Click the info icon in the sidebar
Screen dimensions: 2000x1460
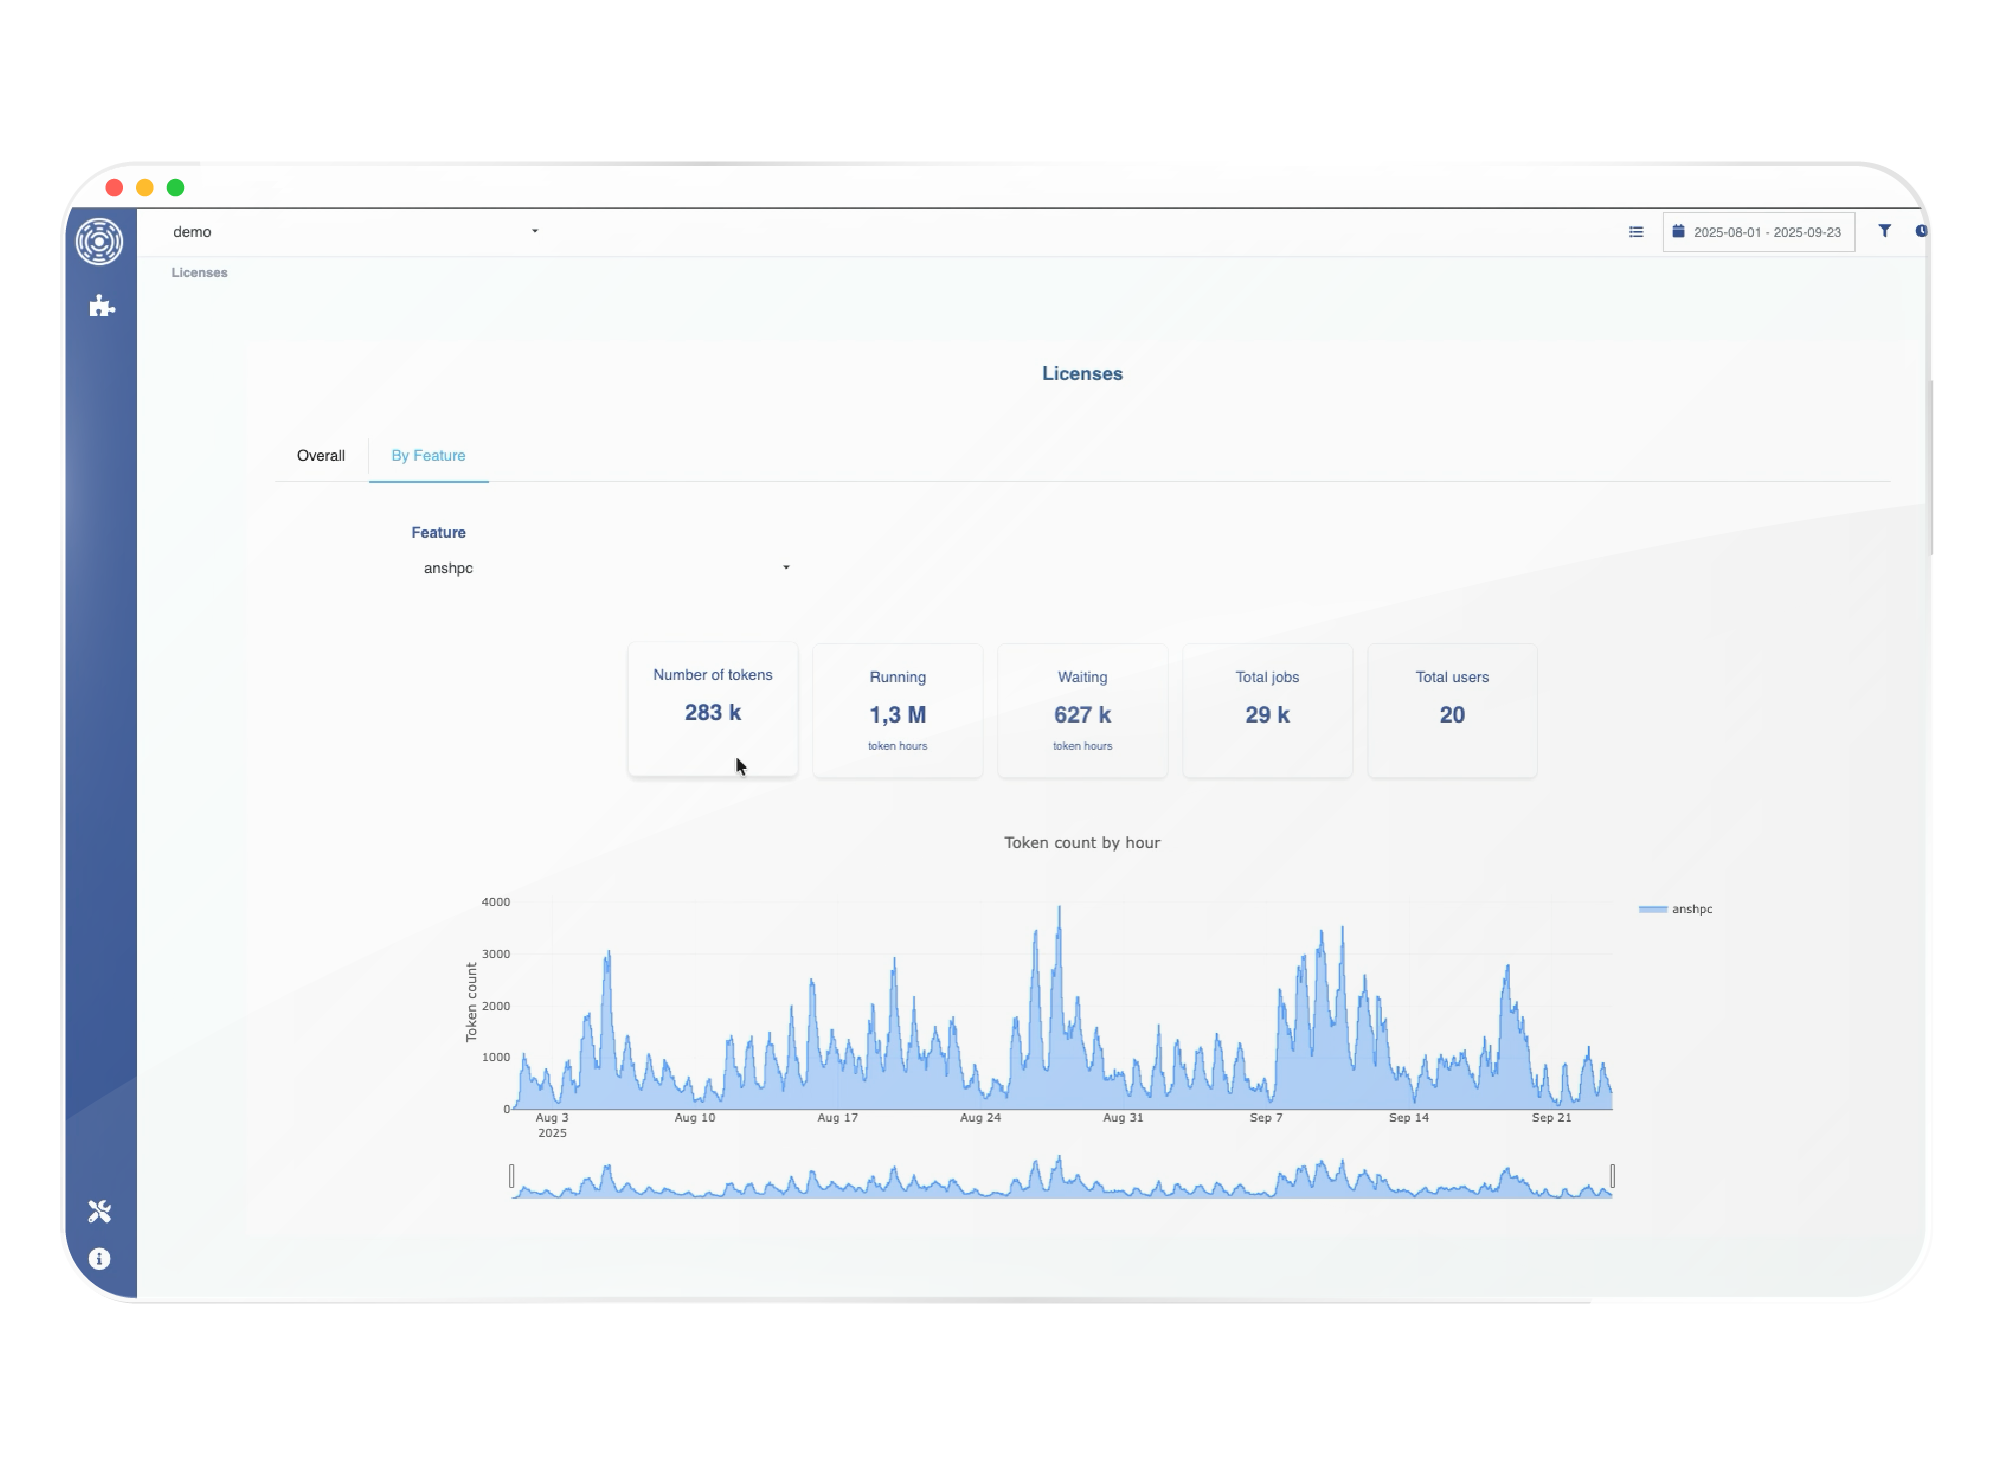click(x=100, y=1259)
